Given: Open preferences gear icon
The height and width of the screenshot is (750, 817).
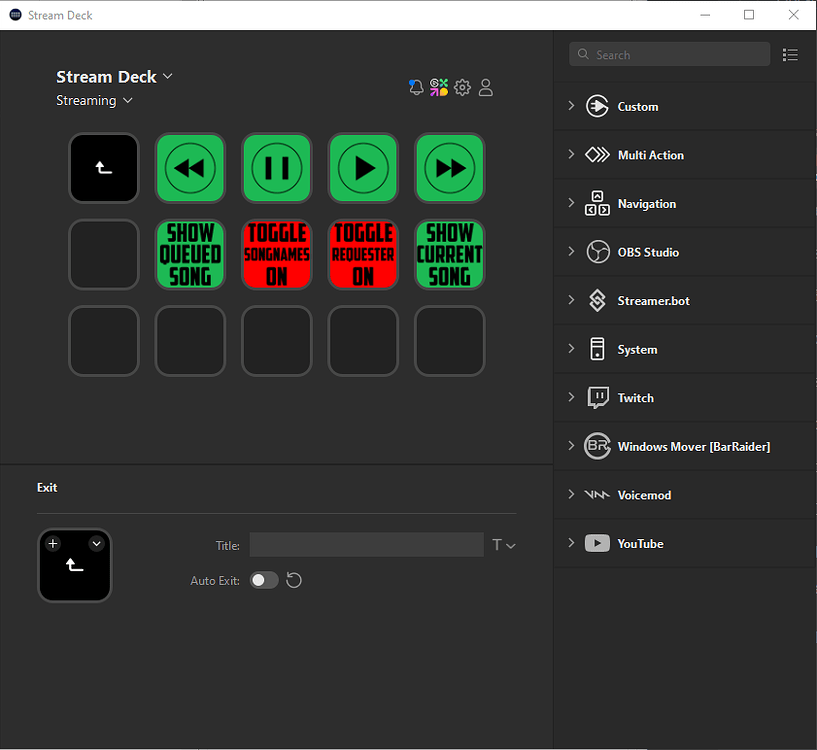Looking at the screenshot, I should click(462, 87).
